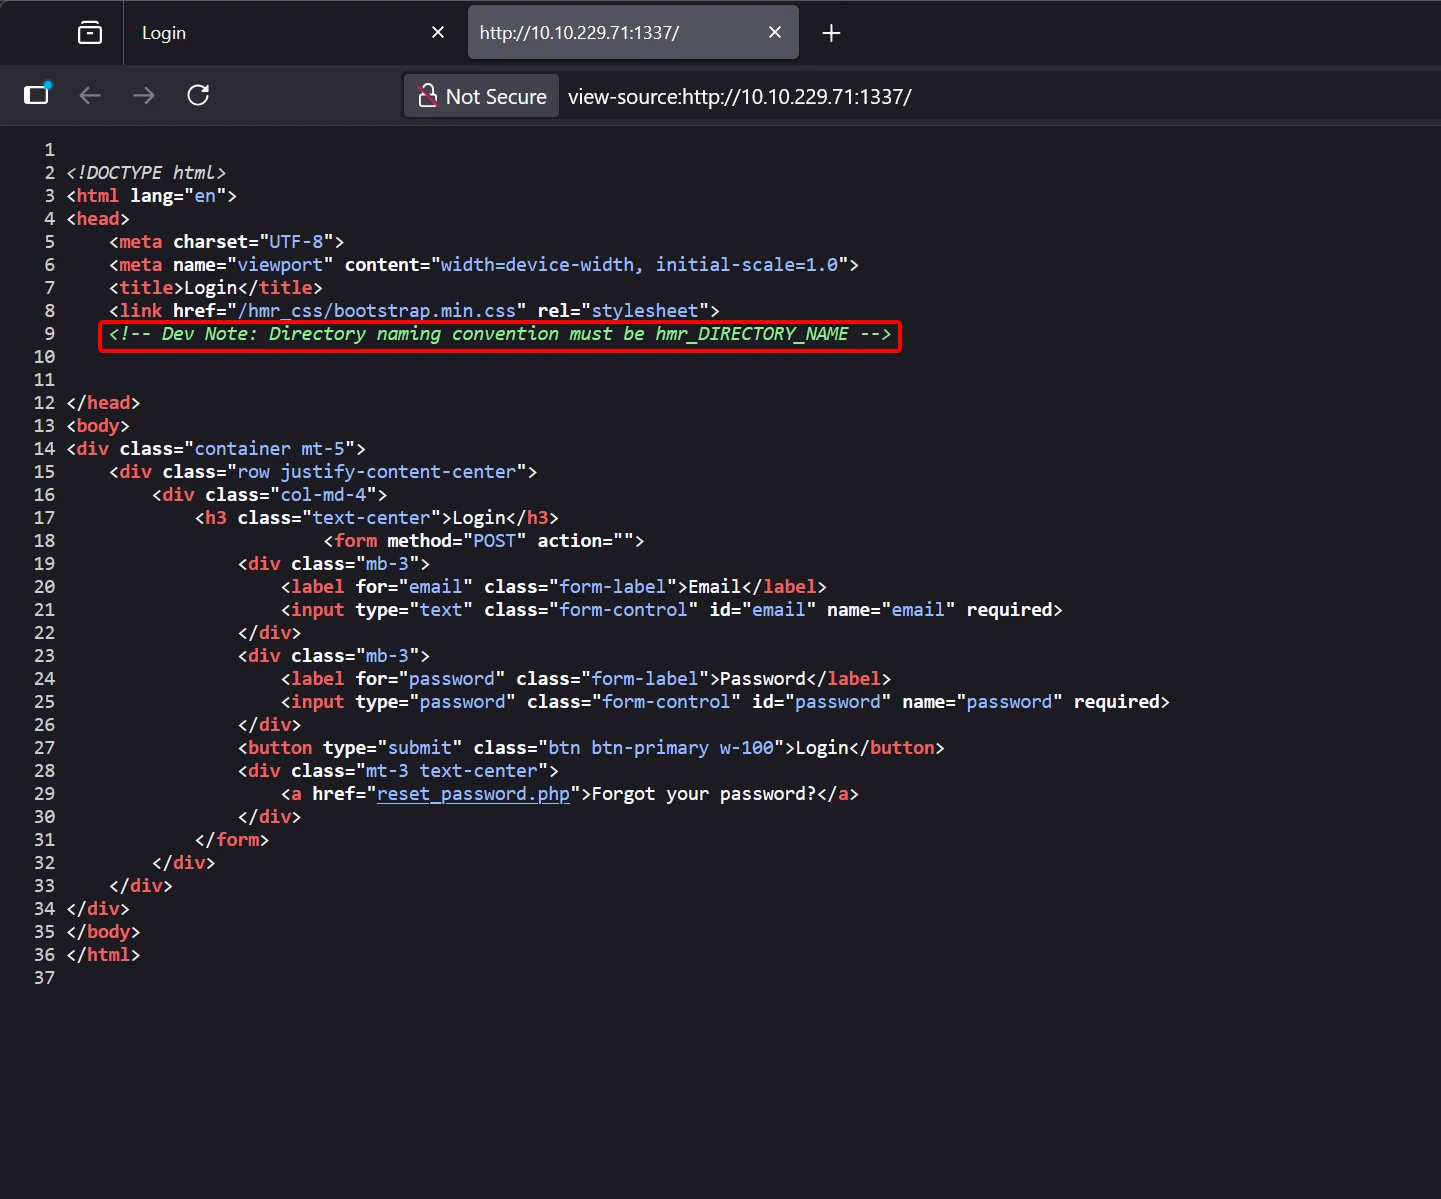The height and width of the screenshot is (1199, 1441).
Task: Go back using the back arrow
Action: point(90,95)
